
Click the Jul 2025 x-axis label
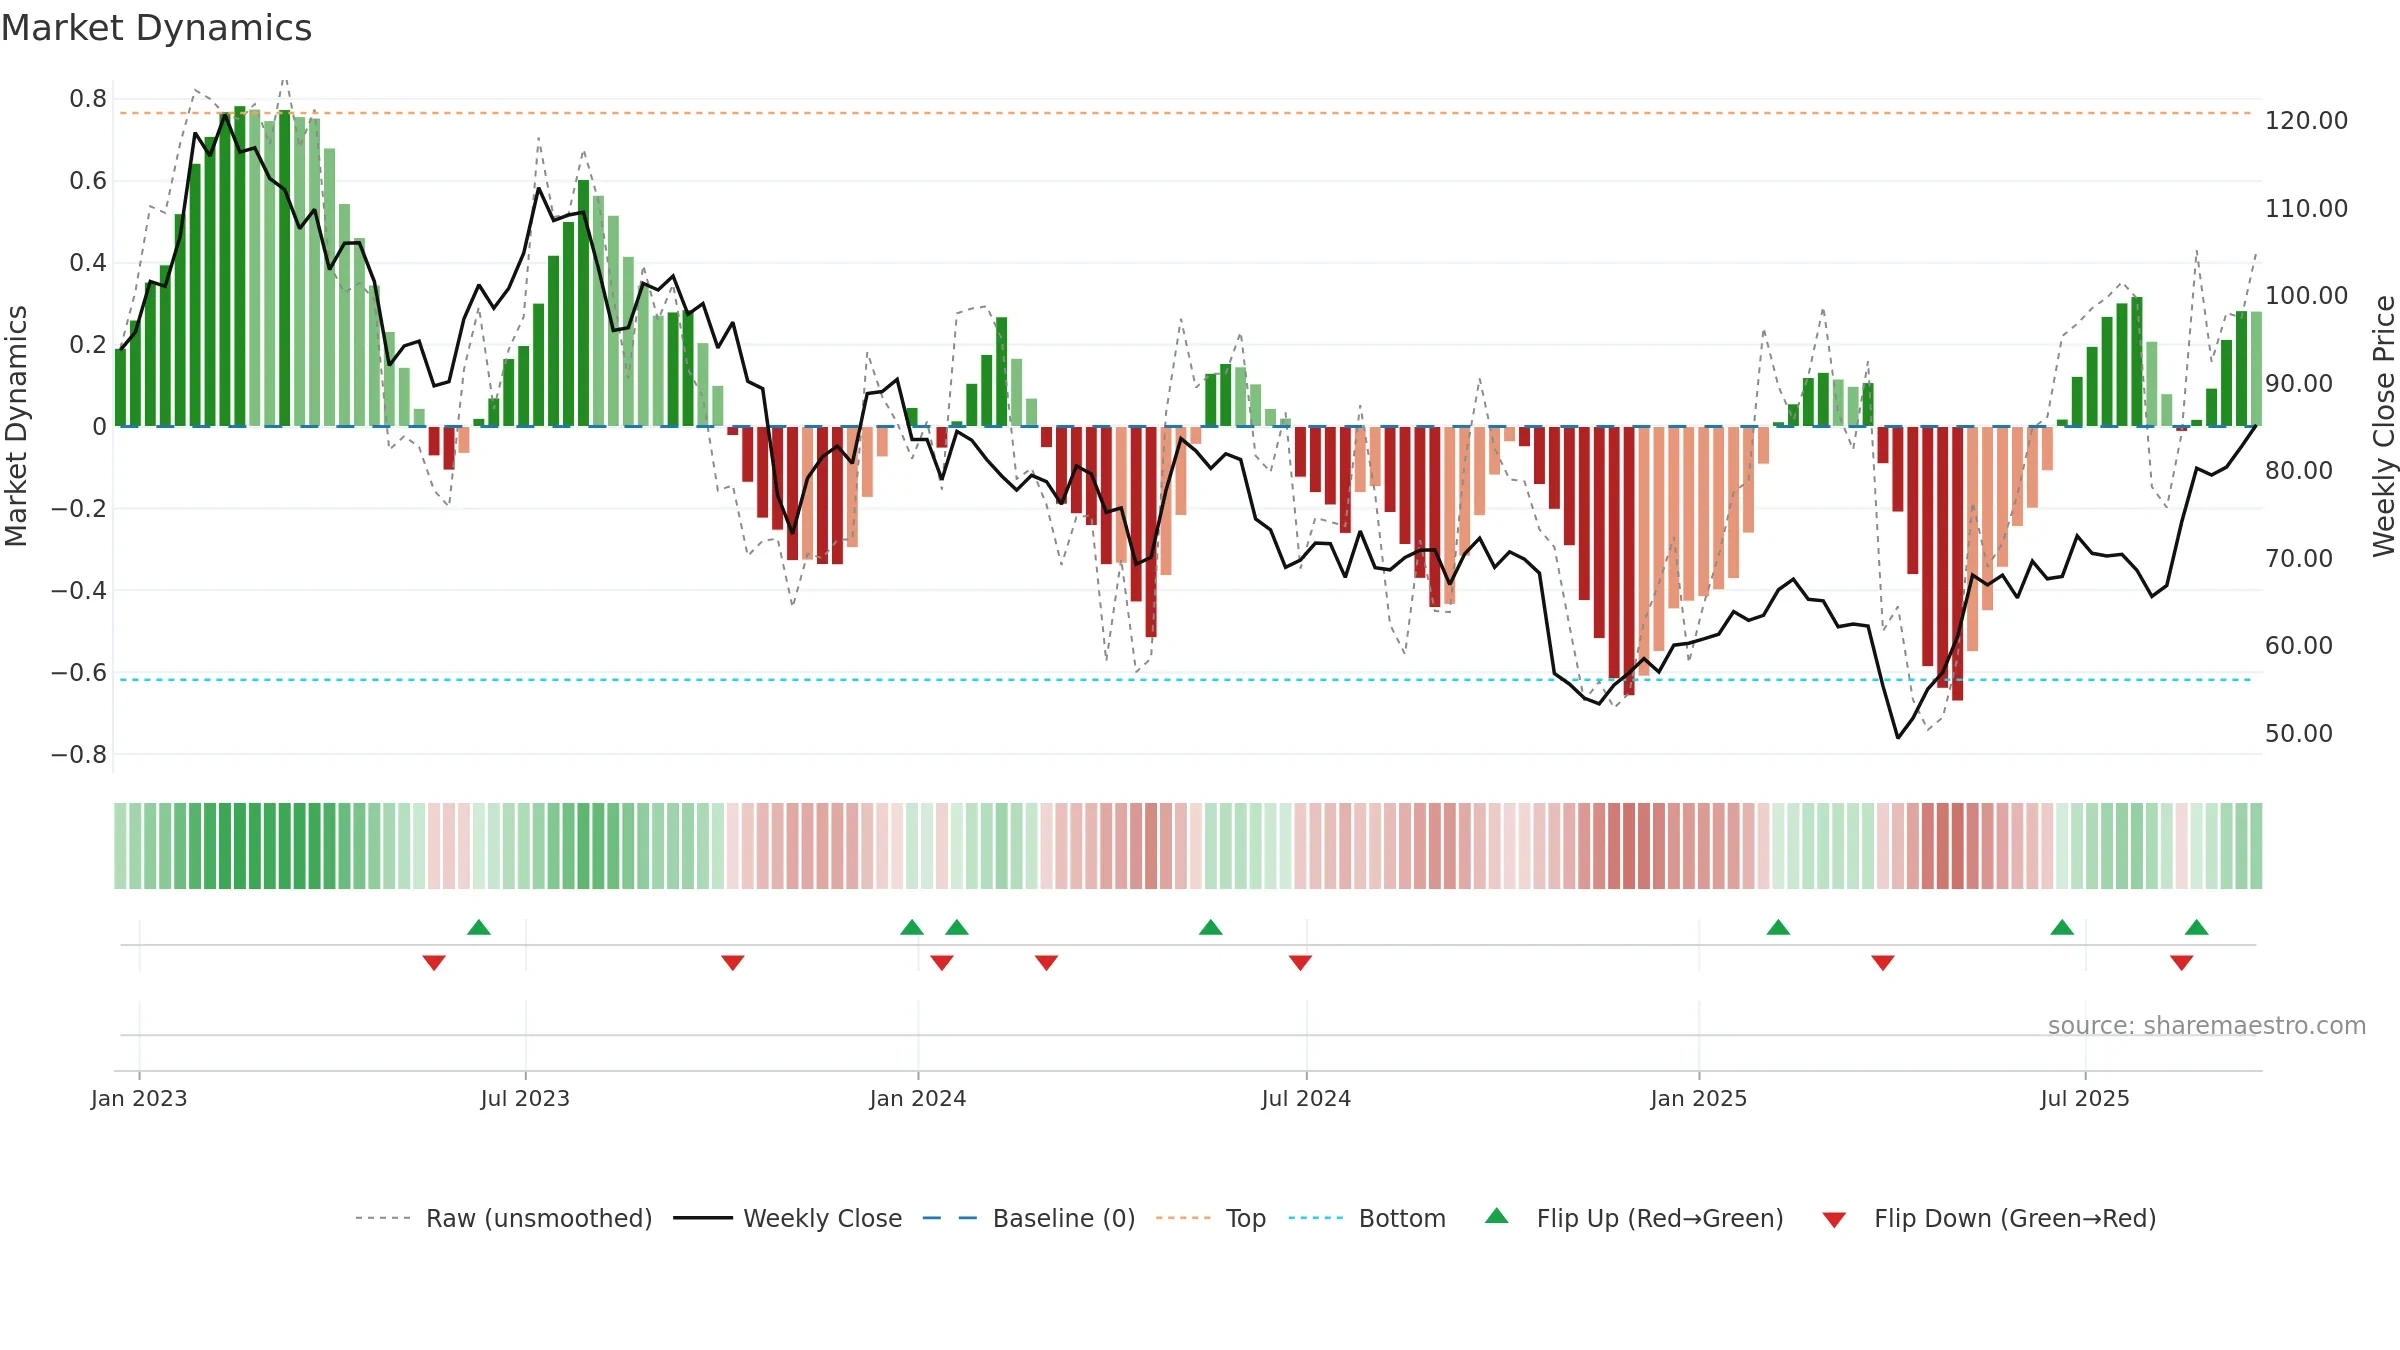coord(2085,1098)
